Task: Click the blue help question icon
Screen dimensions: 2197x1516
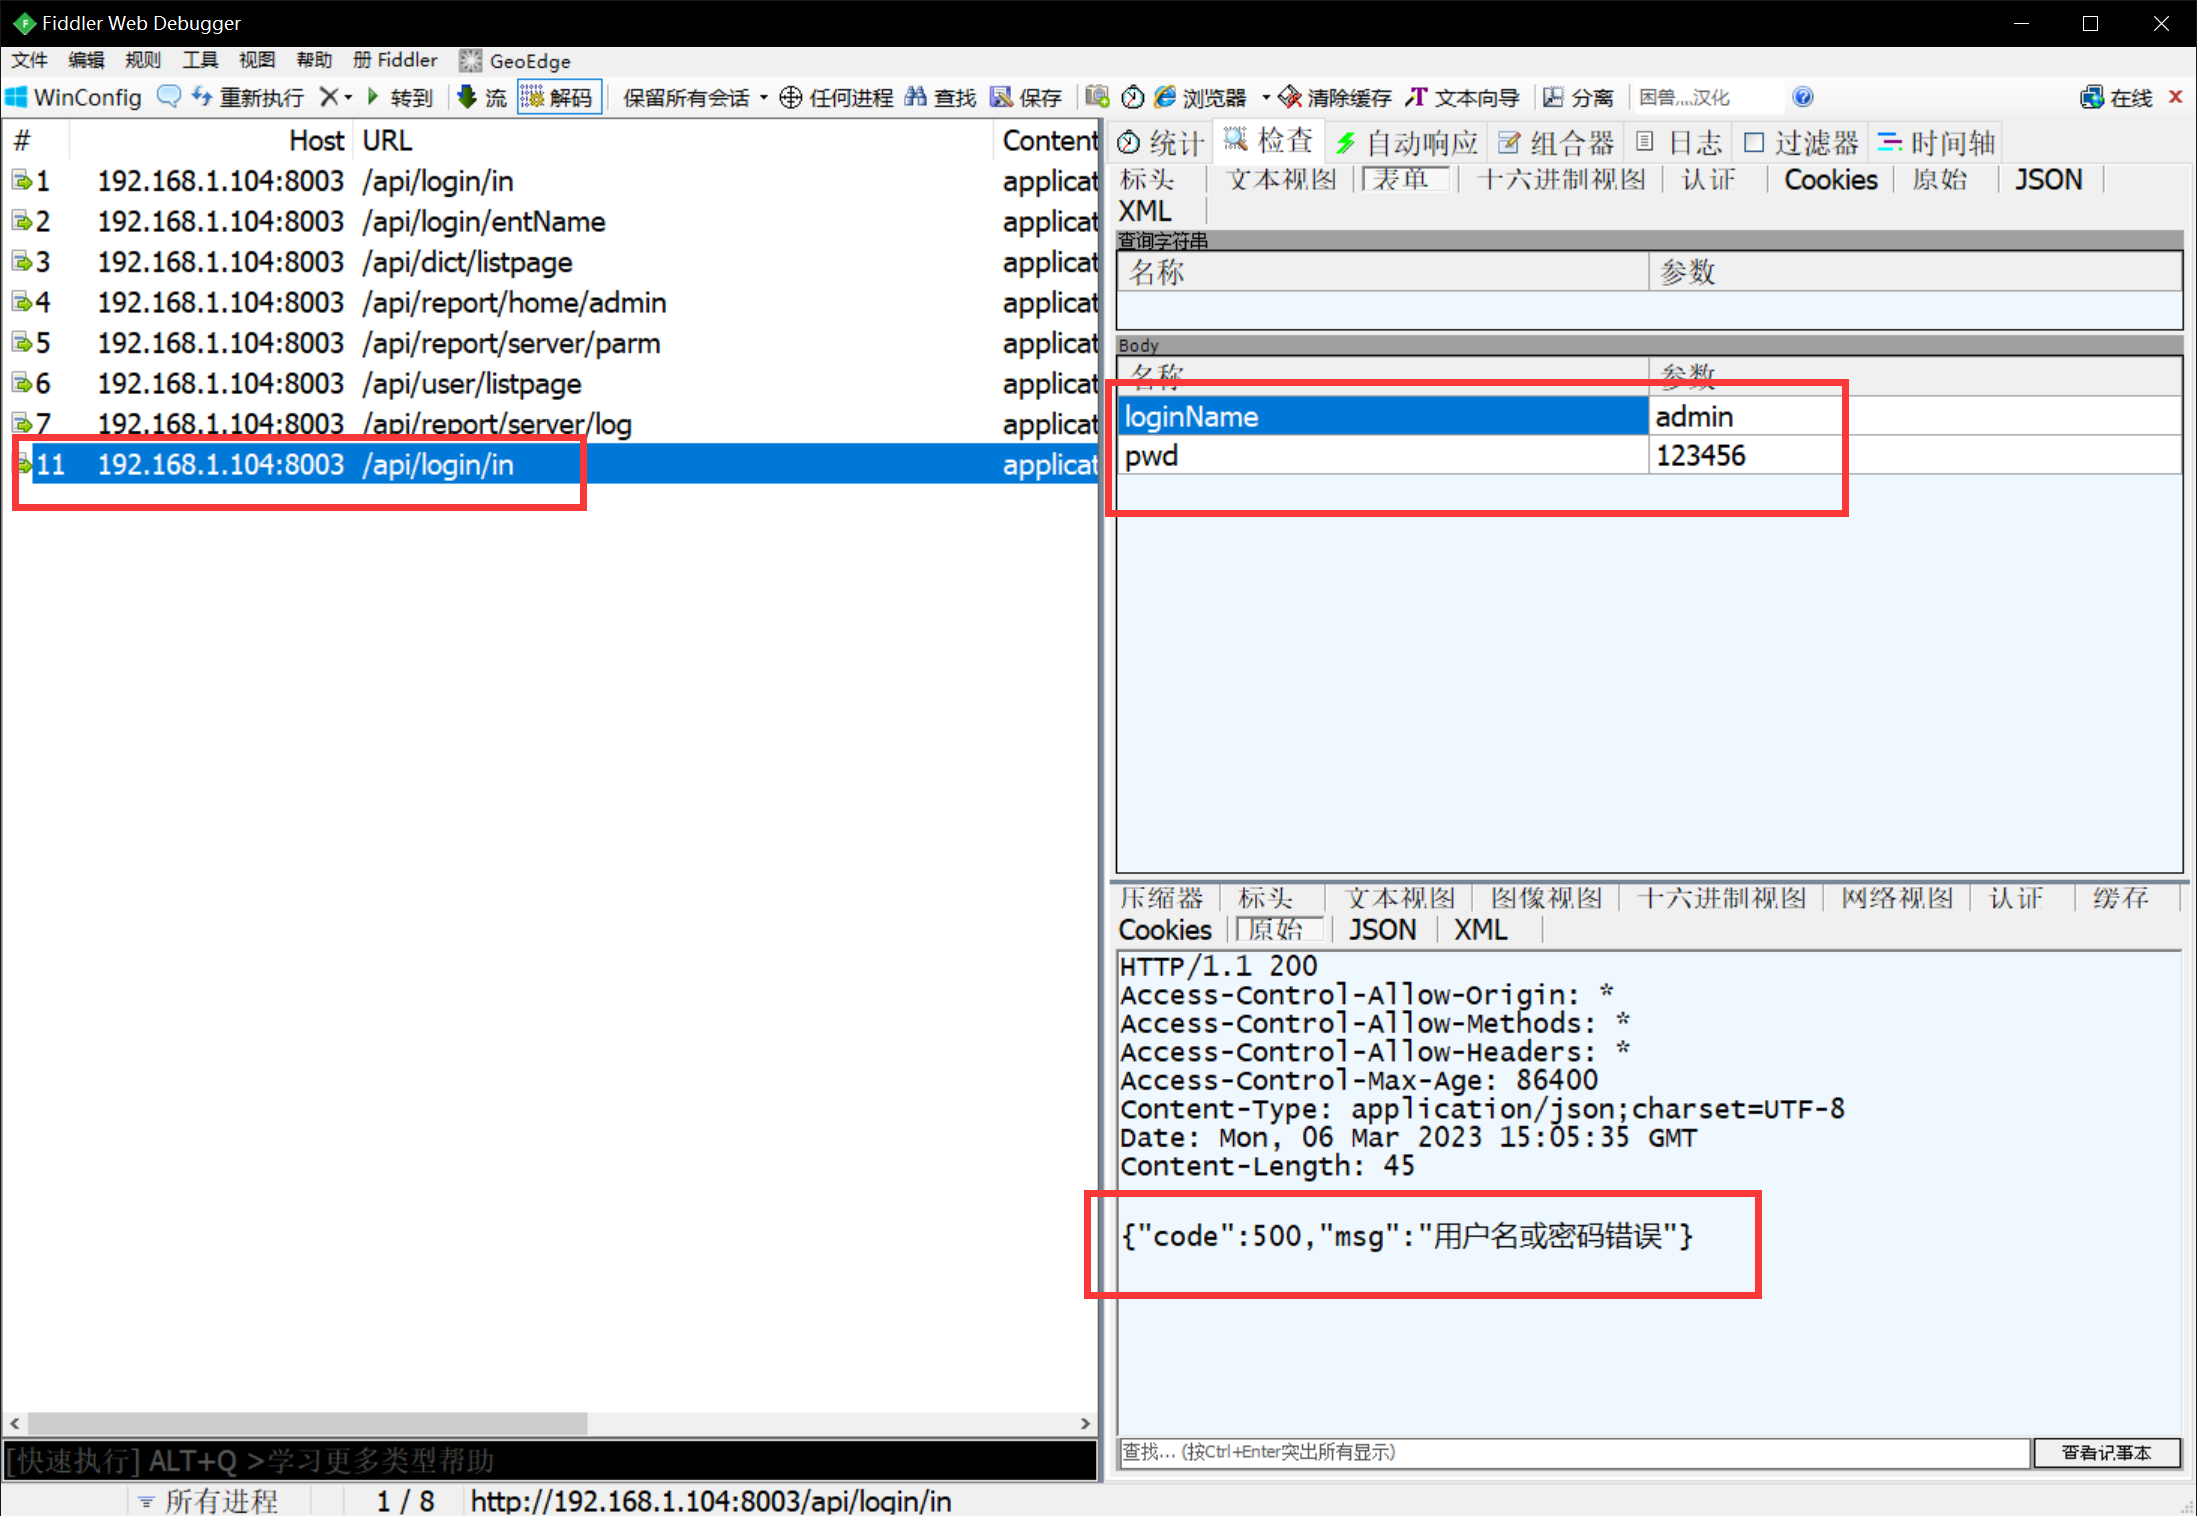Action: click(1802, 97)
